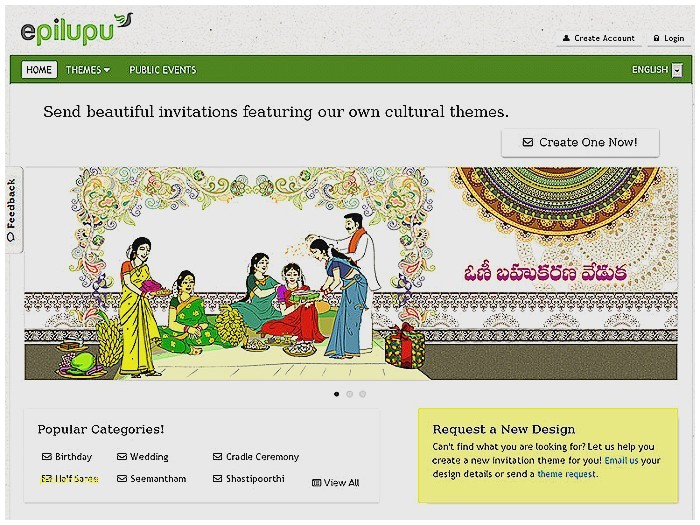This screenshot has width=700, height=525.
Task: Click envelope icon beside Cradle Ceremony
Action: coord(217,457)
